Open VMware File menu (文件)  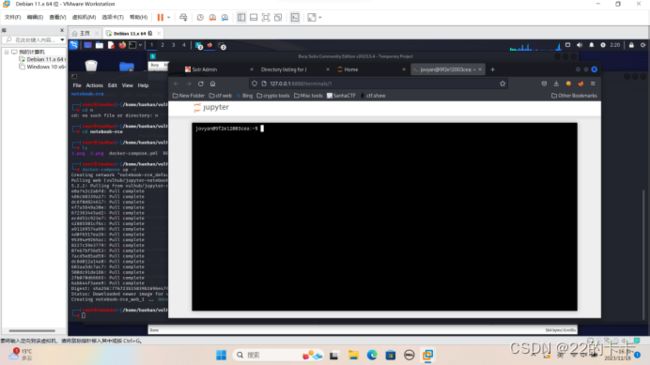pos(12,17)
